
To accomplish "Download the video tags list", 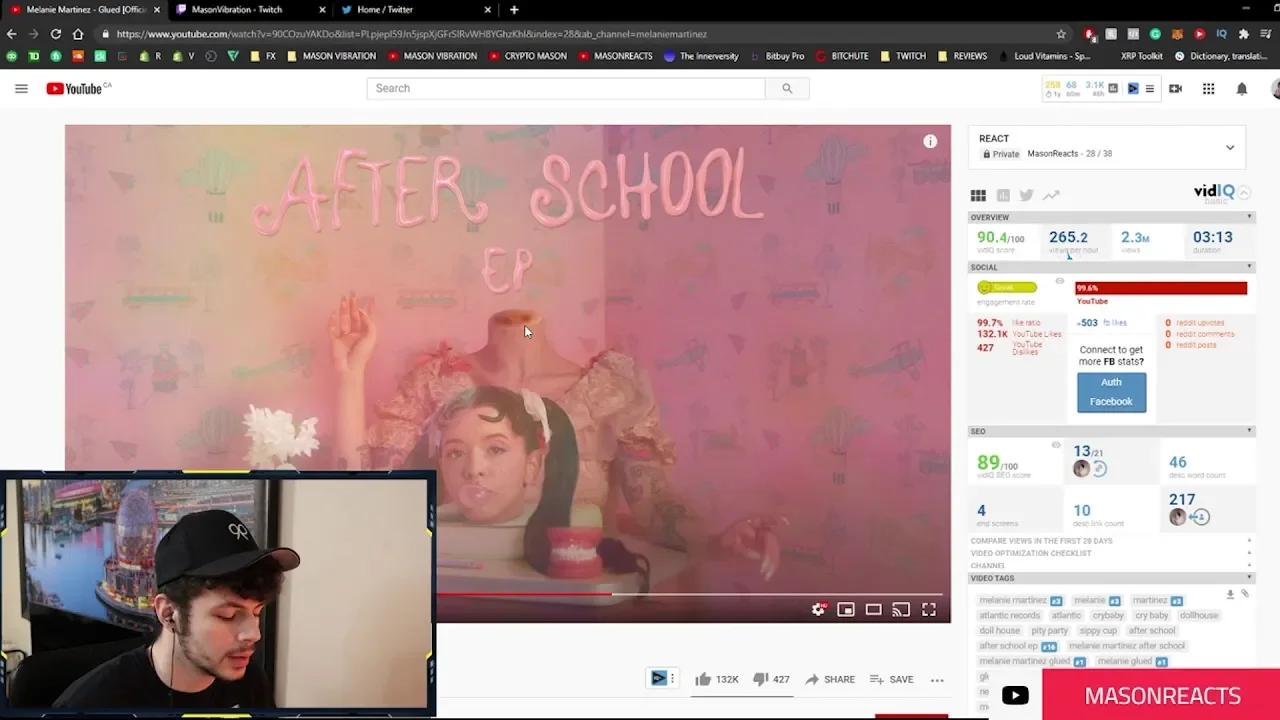I will coord(1230,594).
